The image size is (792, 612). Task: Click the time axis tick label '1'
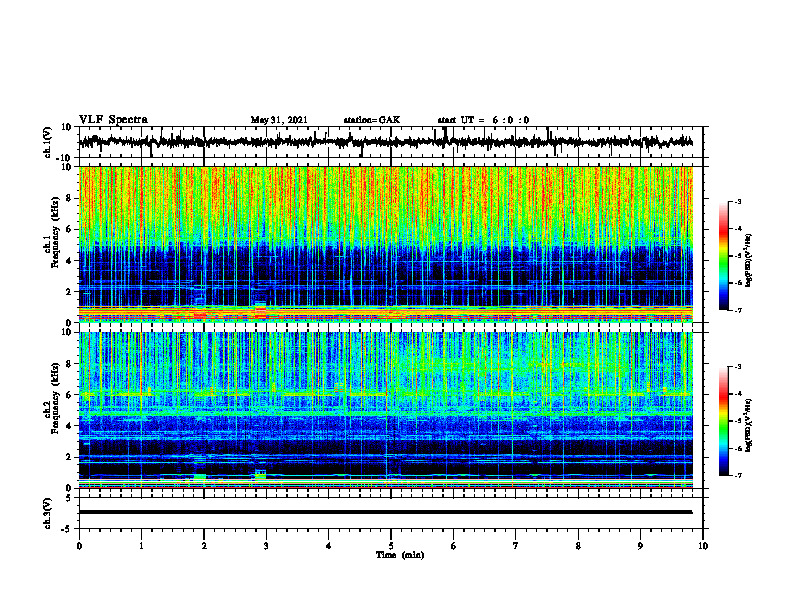click(141, 546)
